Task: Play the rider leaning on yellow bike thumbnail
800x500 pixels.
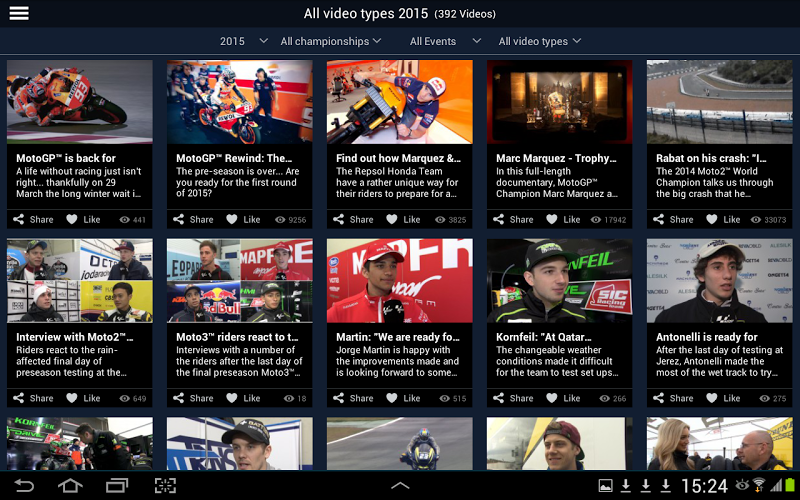Action: pos(399,102)
